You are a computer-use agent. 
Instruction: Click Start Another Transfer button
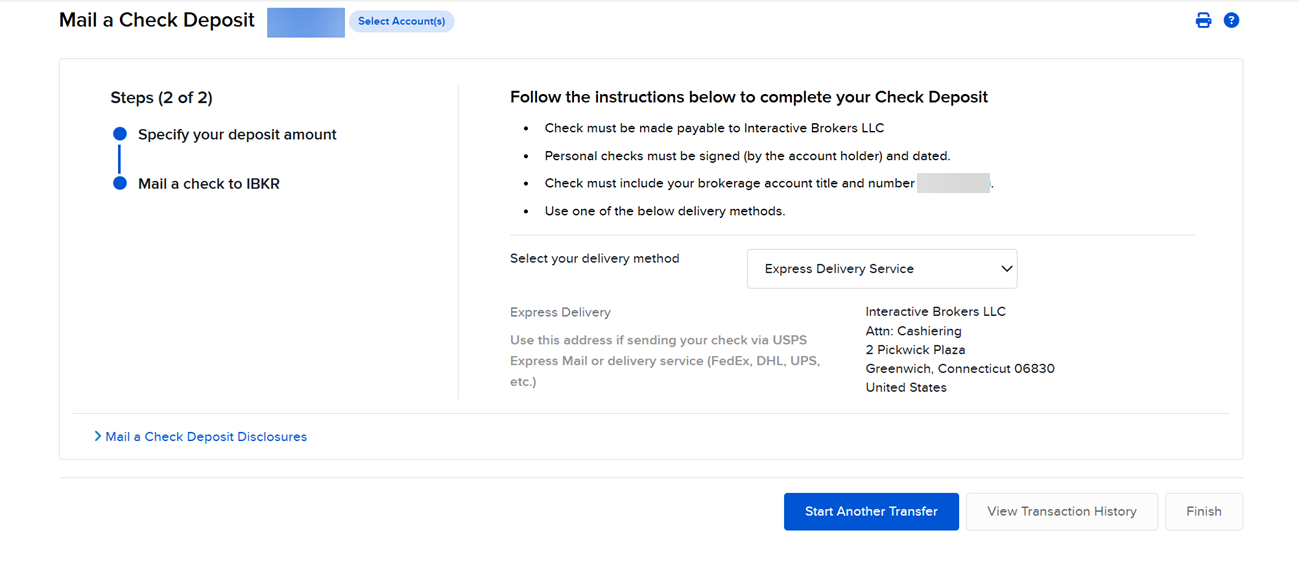[871, 511]
